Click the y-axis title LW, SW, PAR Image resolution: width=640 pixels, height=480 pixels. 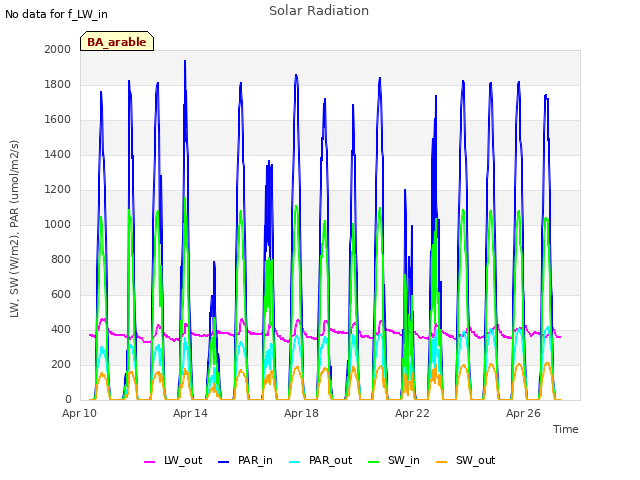pyautogui.click(x=14, y=229)
